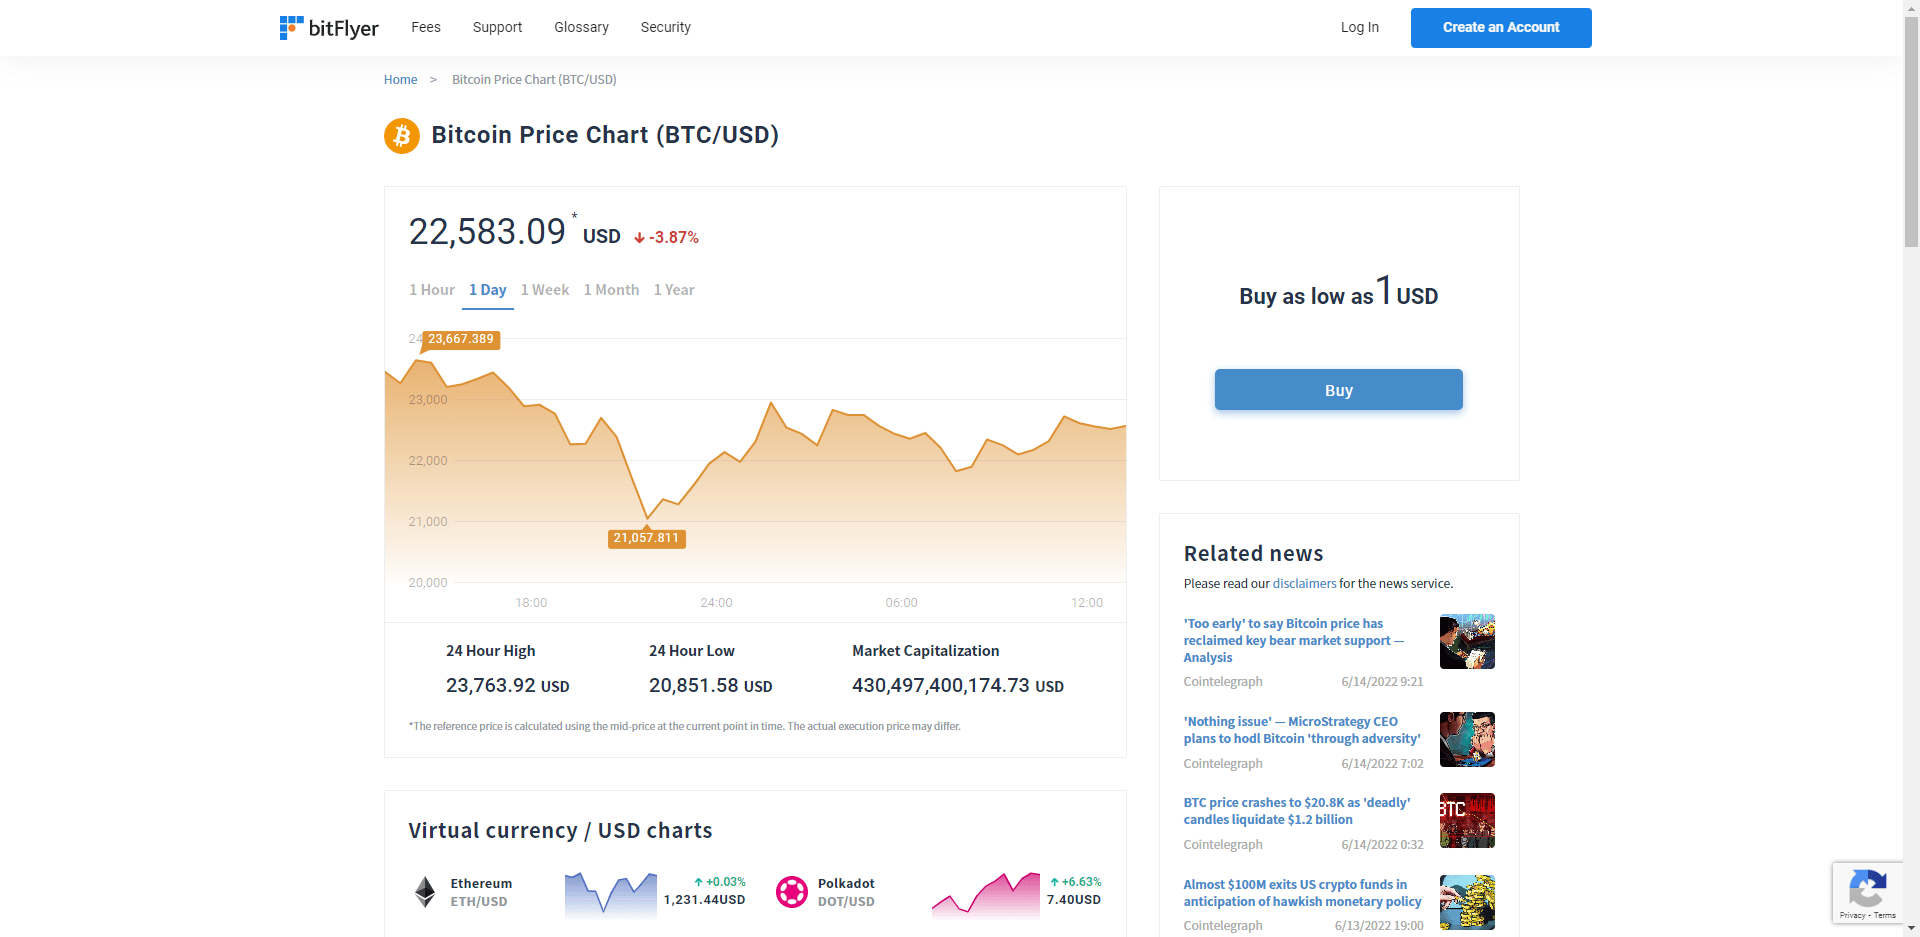Screen dimensions: 1920x937
Task: Click the Ethereum mini price chart
Action: pyautogui.click(x=610, y=891)
